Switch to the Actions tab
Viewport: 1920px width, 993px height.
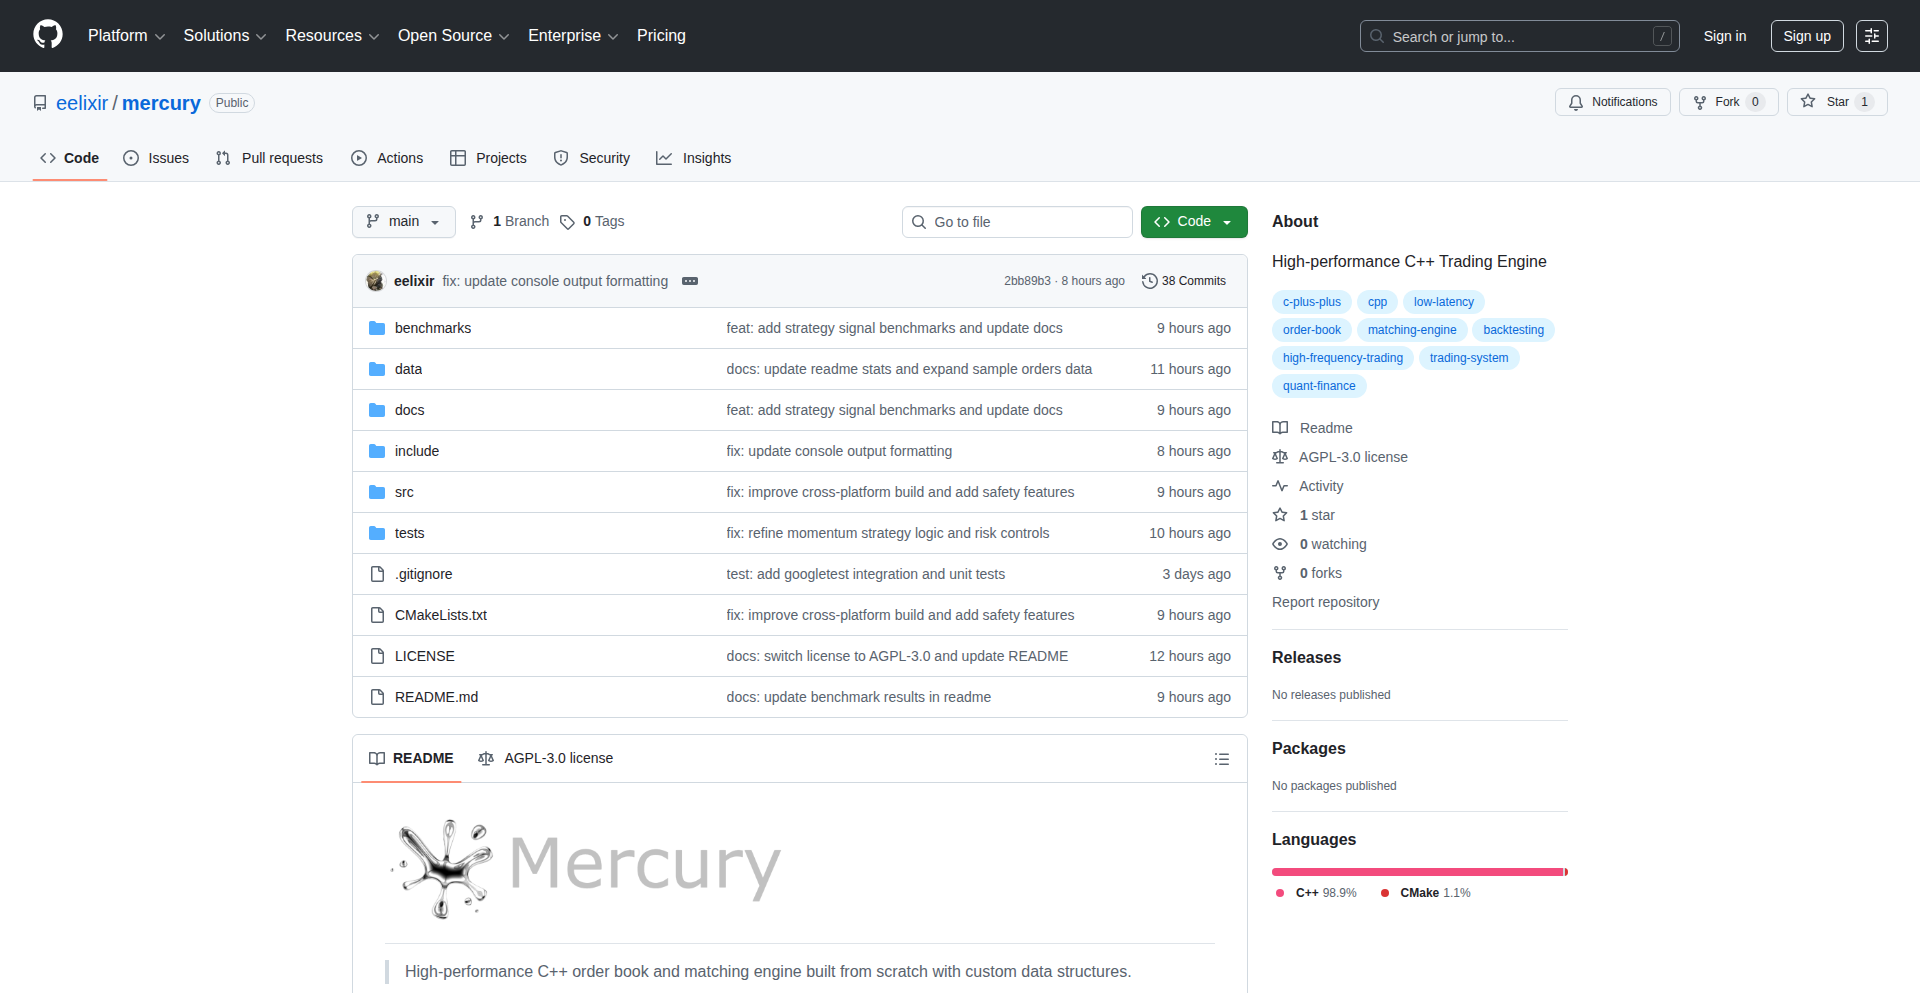[x=387, y=158]
